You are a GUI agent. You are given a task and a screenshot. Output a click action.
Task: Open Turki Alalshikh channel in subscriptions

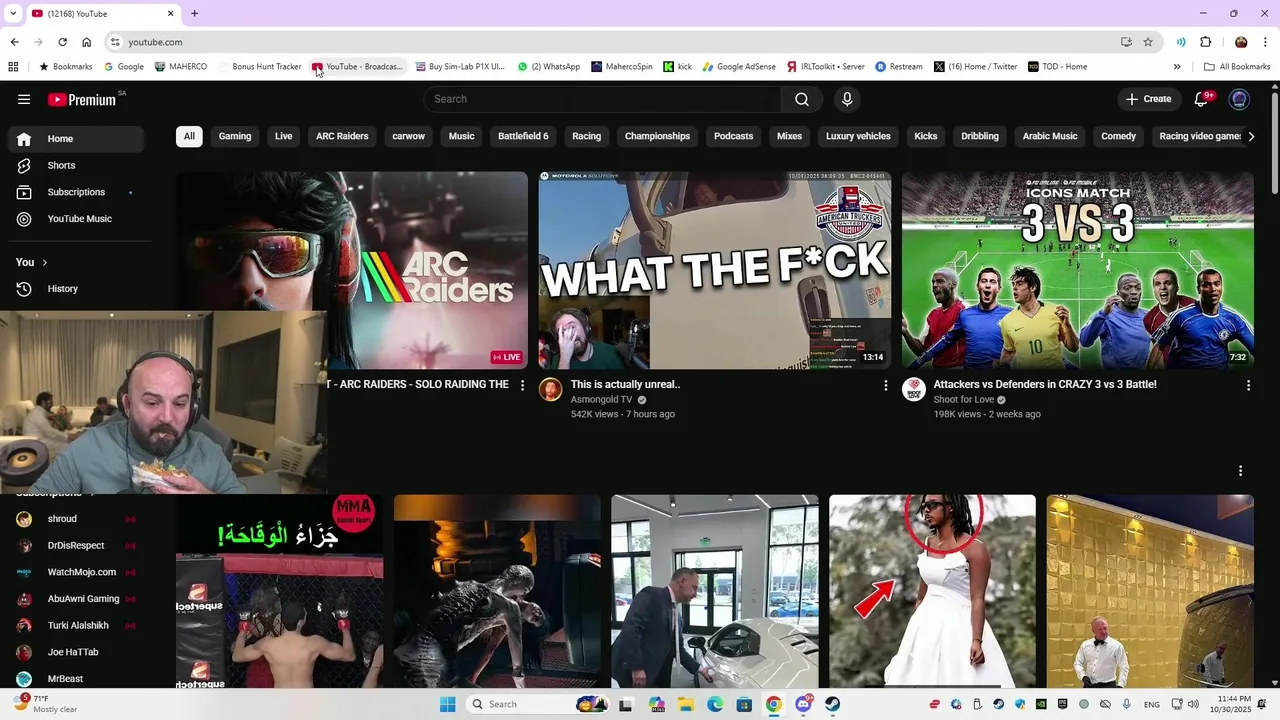pos(76,625)
